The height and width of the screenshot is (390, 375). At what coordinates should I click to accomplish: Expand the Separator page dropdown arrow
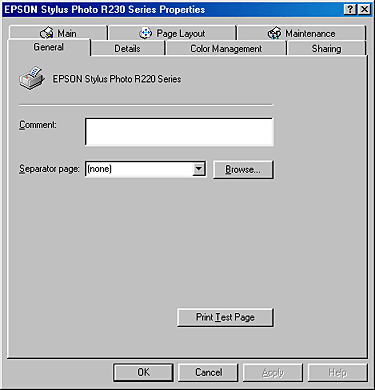(199, 169)
